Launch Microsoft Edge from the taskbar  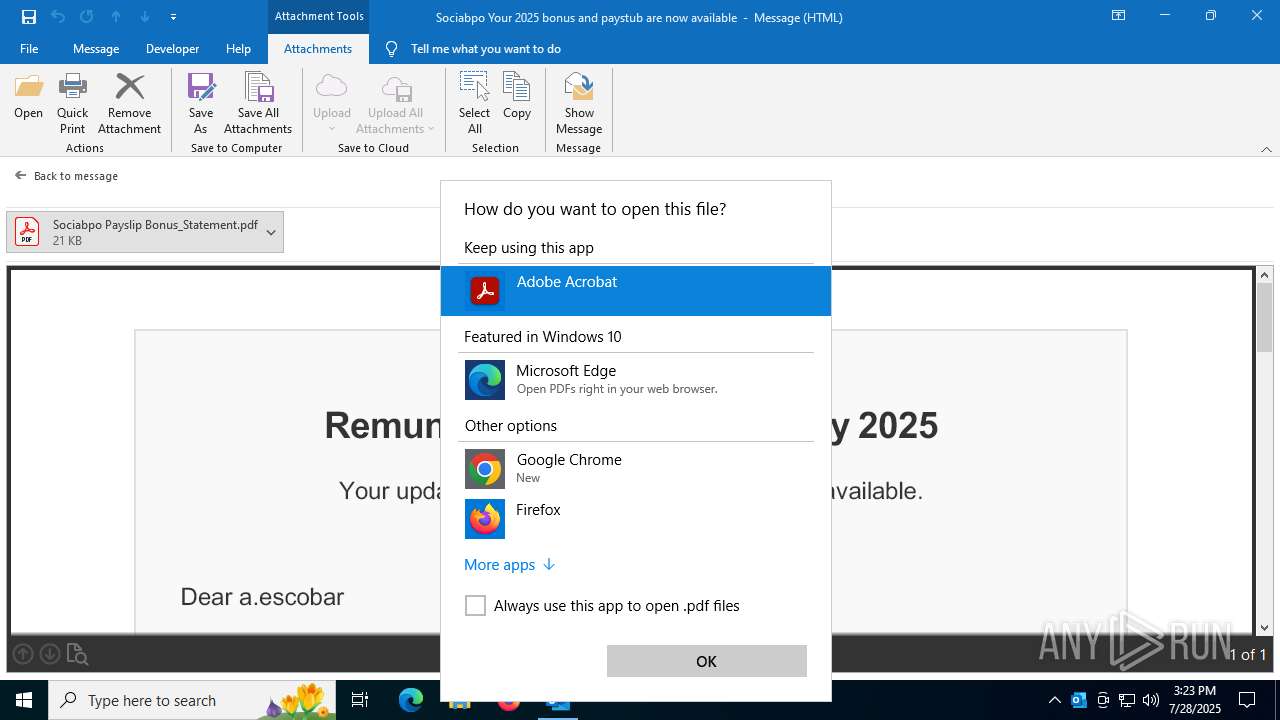411,700
